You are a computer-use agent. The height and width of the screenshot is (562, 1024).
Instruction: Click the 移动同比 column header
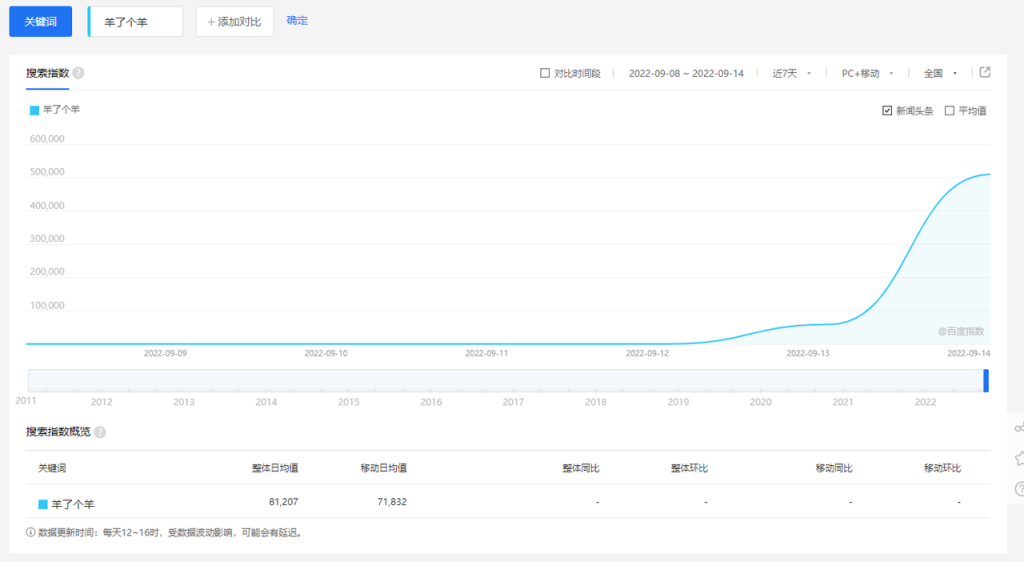[x=834, y=468]
